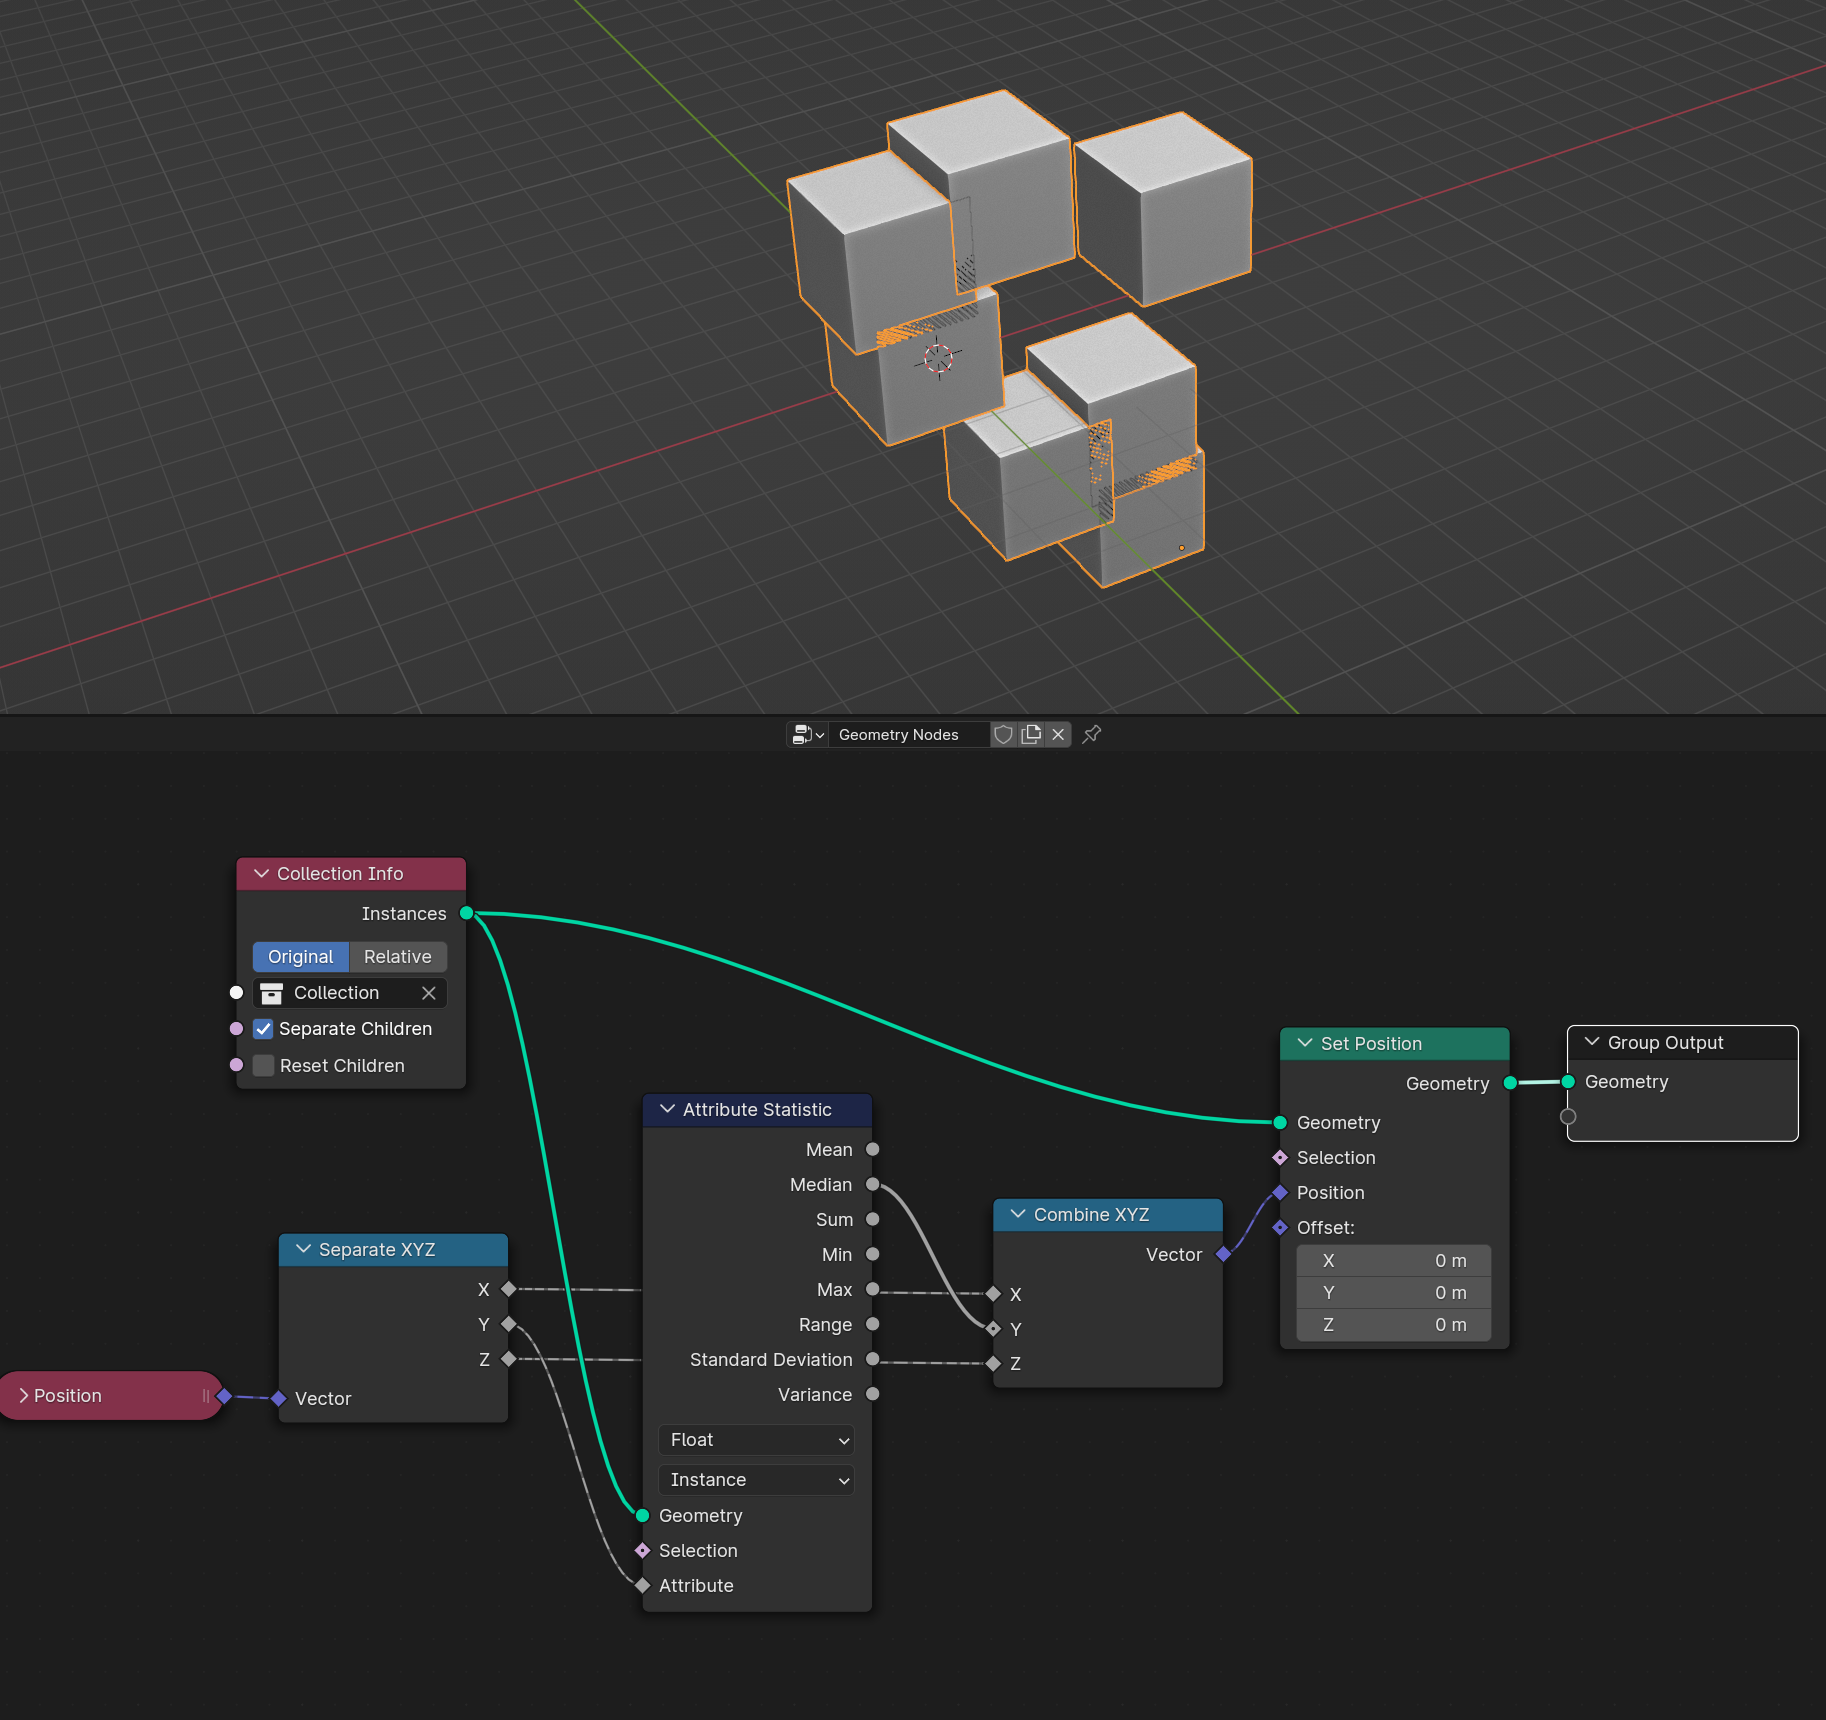Click the Reset Children input socket
This screenshot has height=1720, width=1826.
click(x=236, y=1066)
